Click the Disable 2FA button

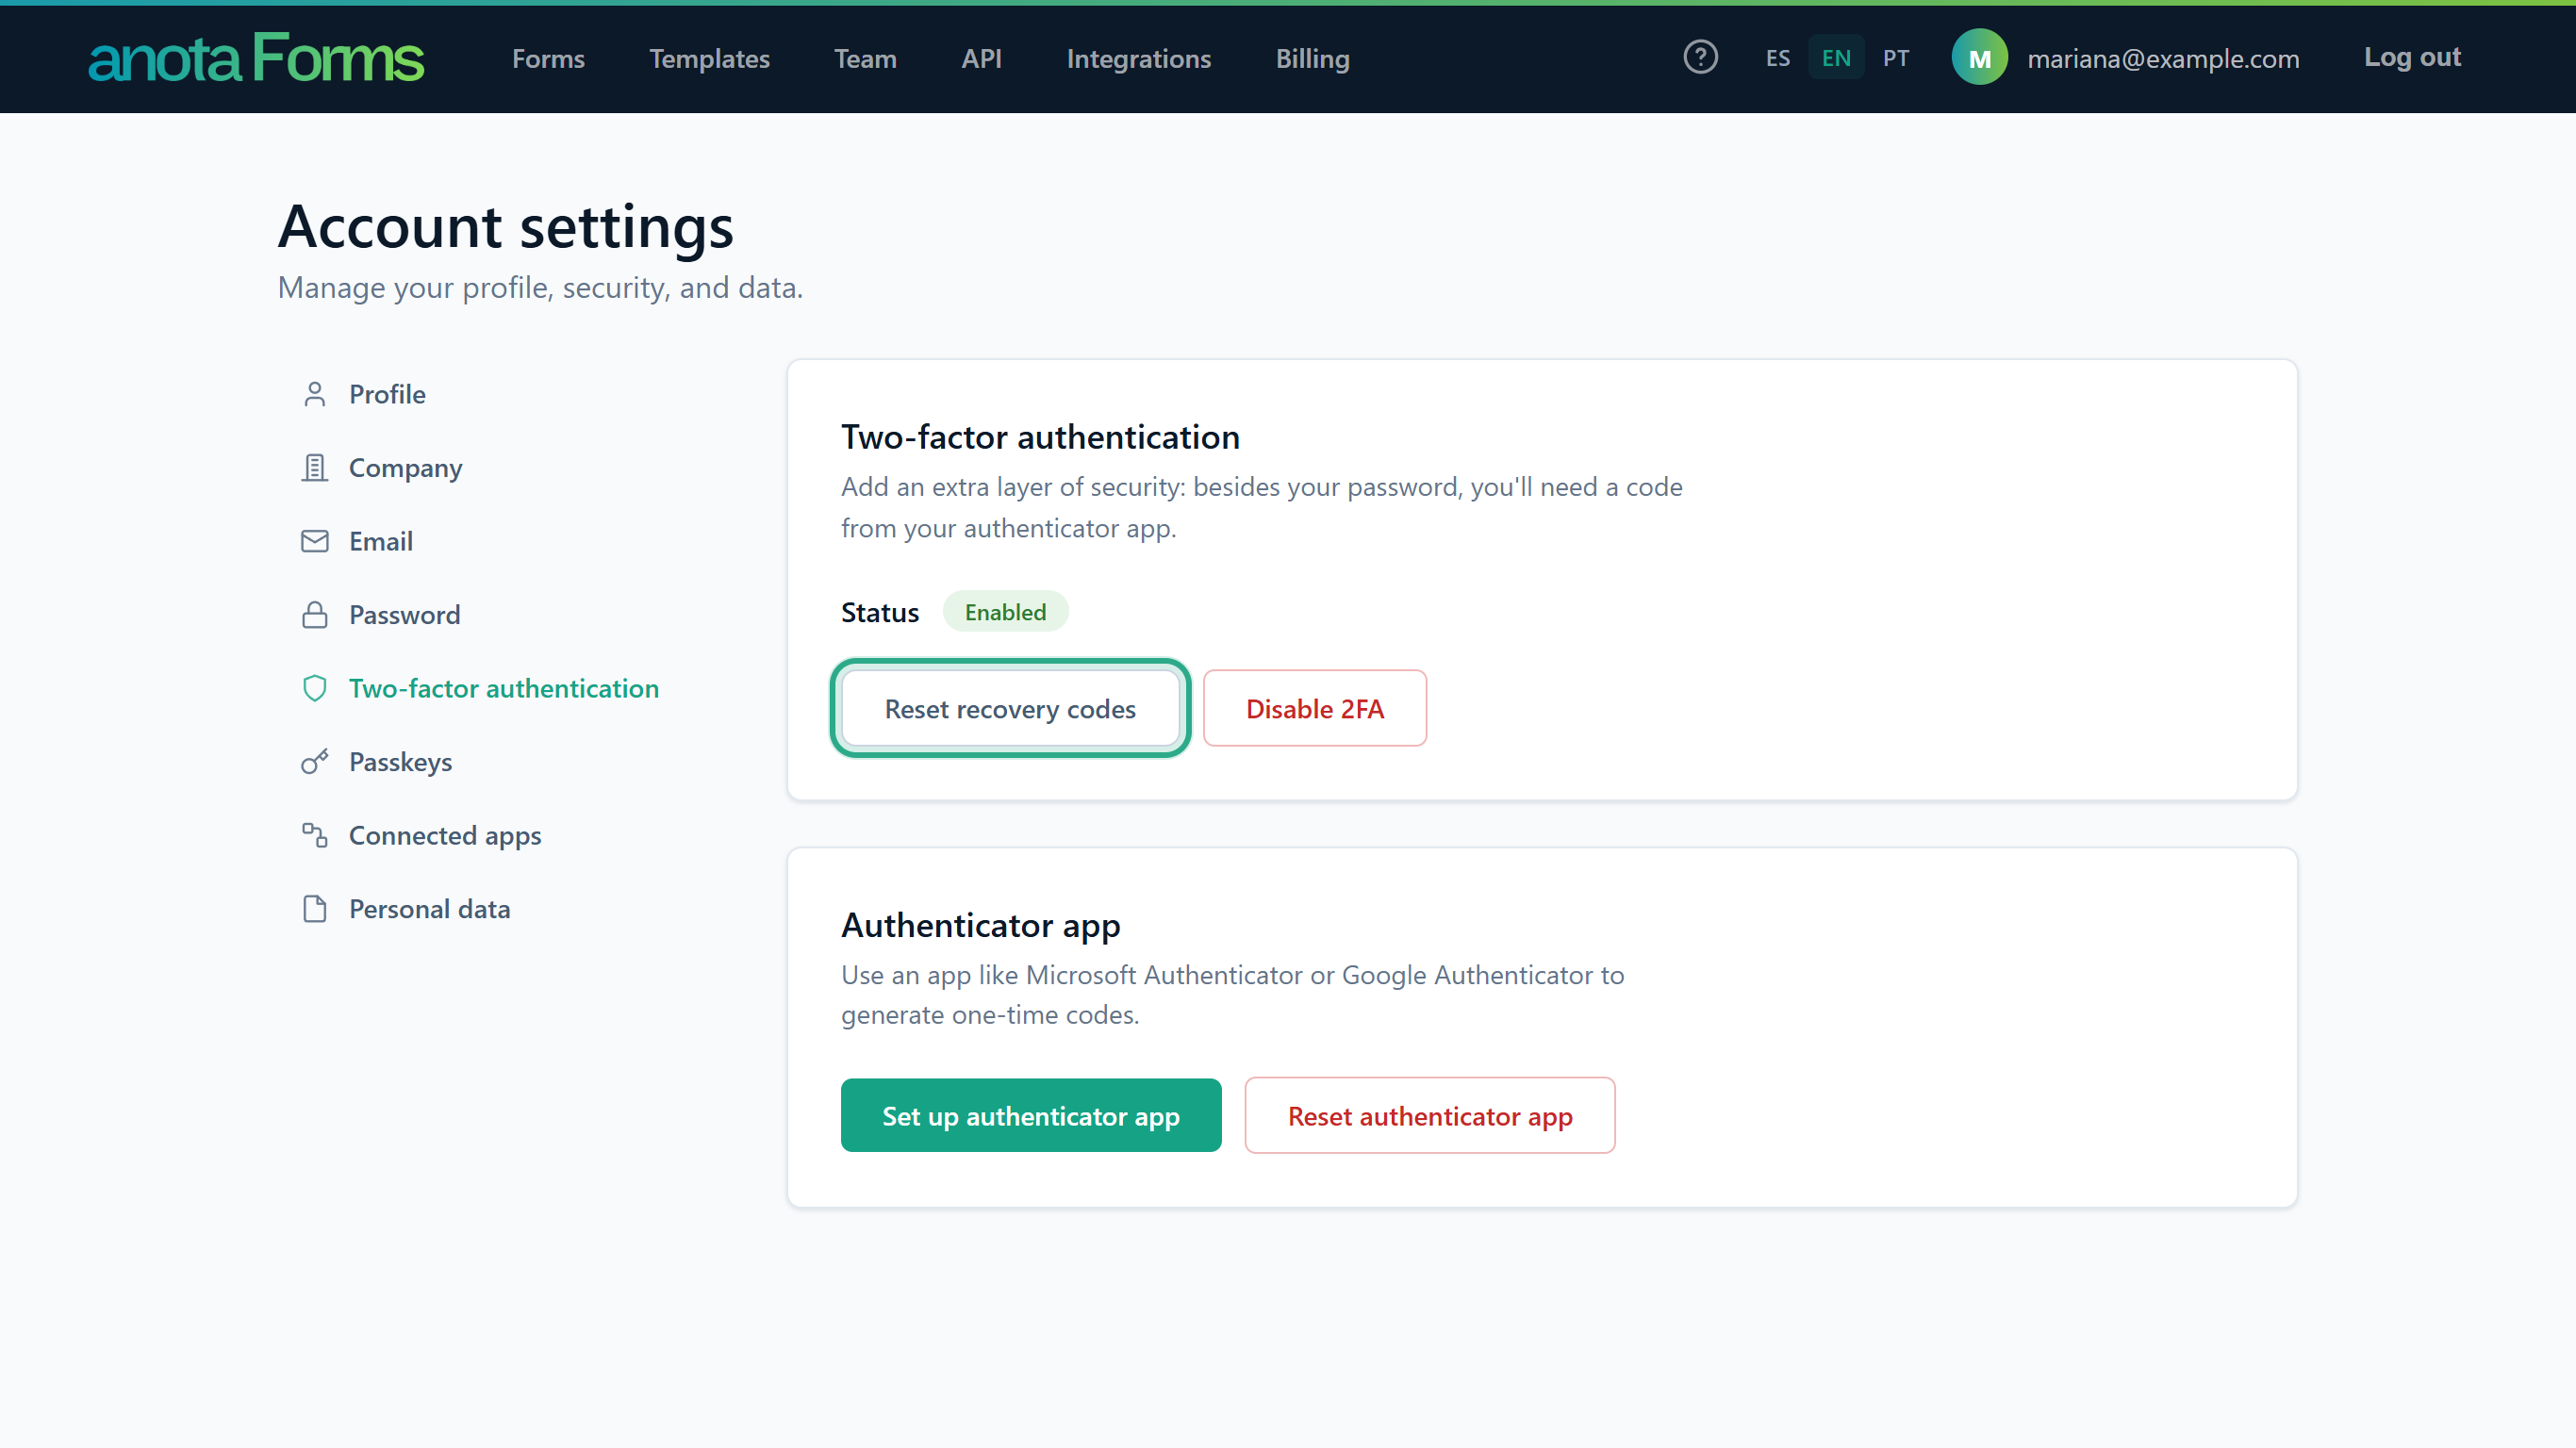(1314, 708)
